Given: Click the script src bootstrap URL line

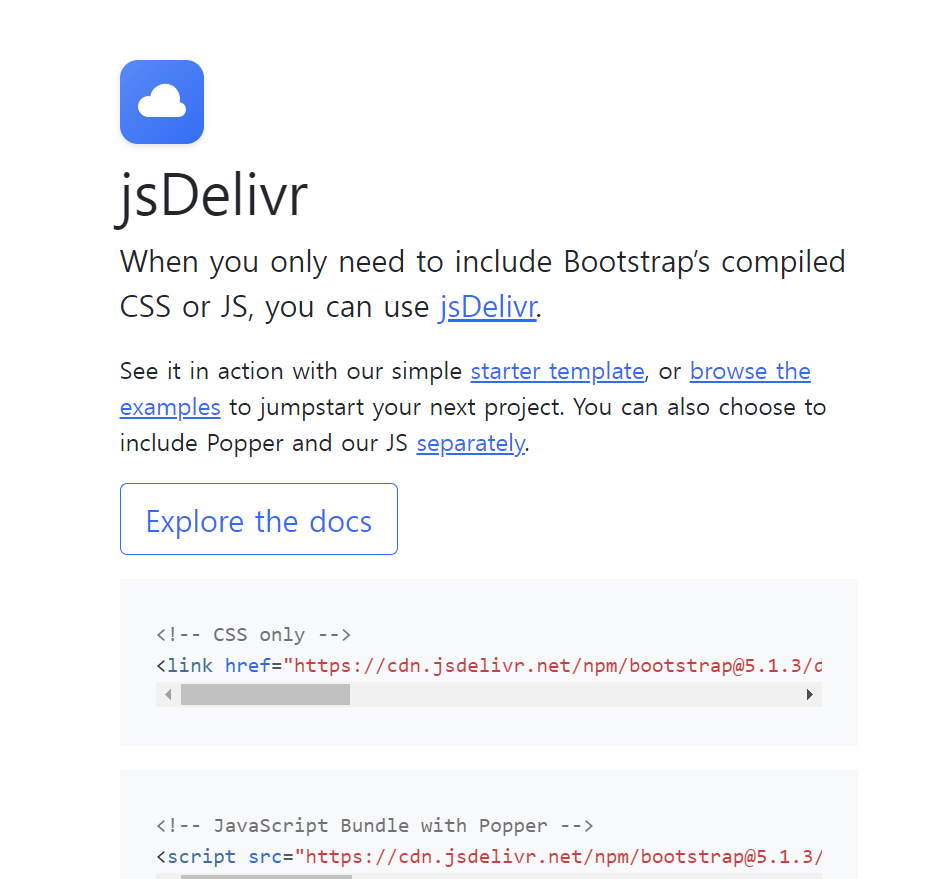Looking at the screenshot, I should click(489, 856).
